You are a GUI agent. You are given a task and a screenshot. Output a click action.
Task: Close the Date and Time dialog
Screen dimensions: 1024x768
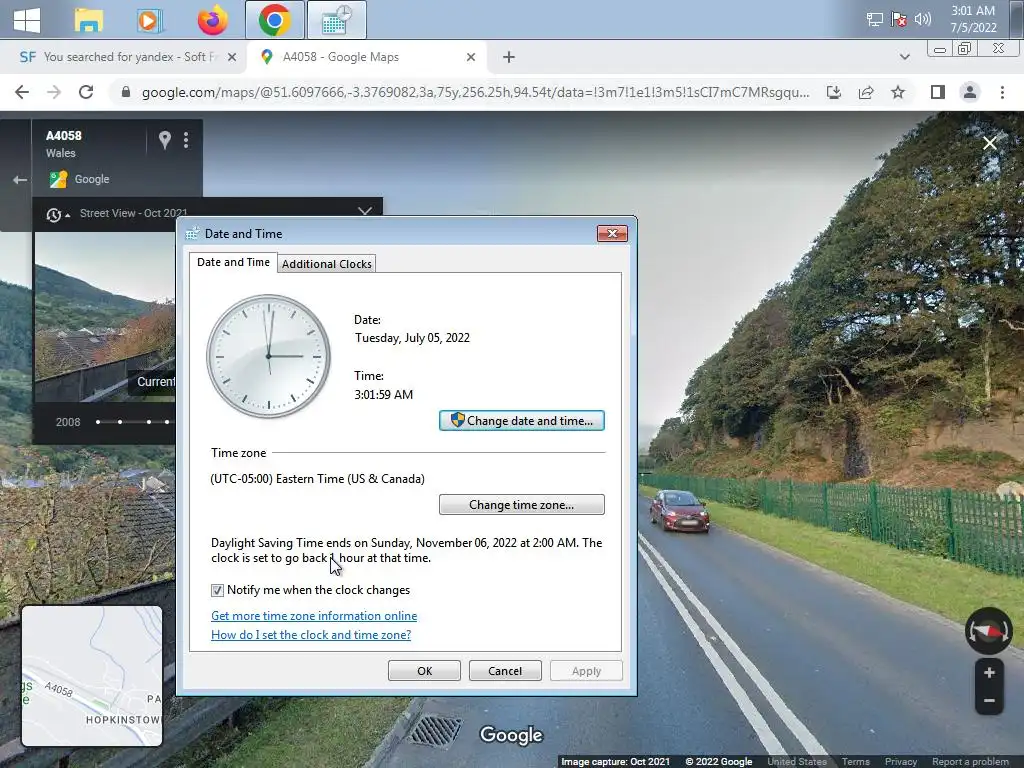(x=612, y=233)
